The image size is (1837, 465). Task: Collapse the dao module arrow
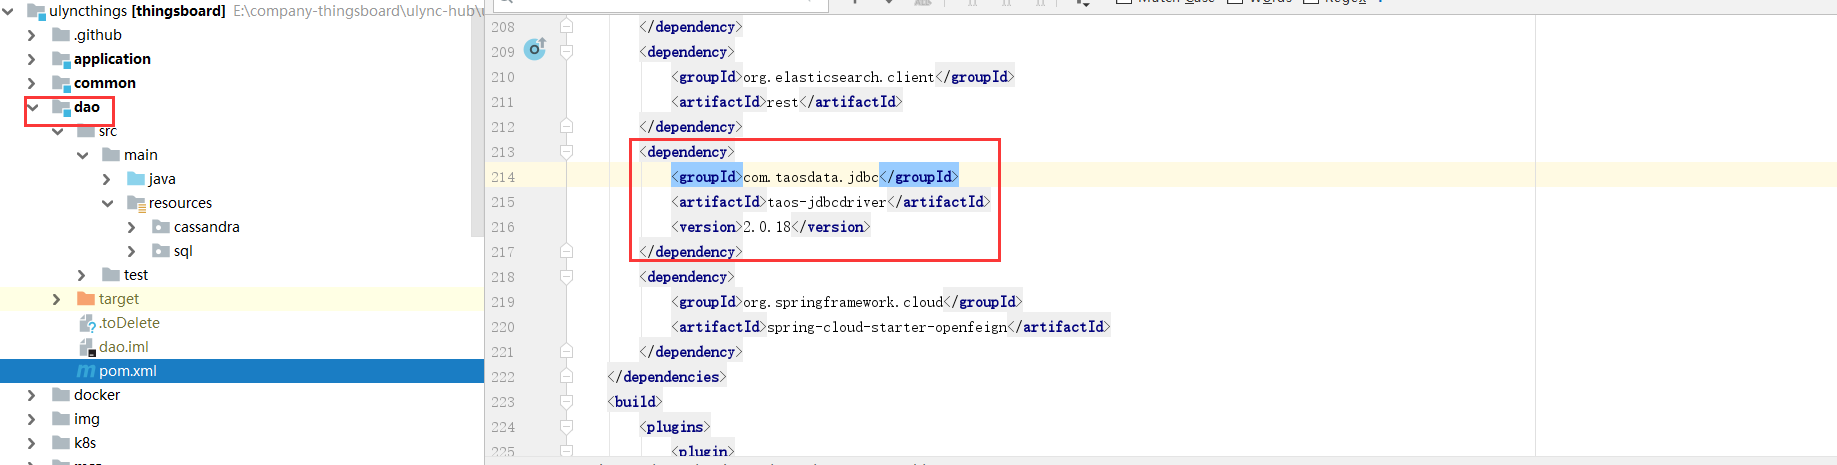pos(33,107)
